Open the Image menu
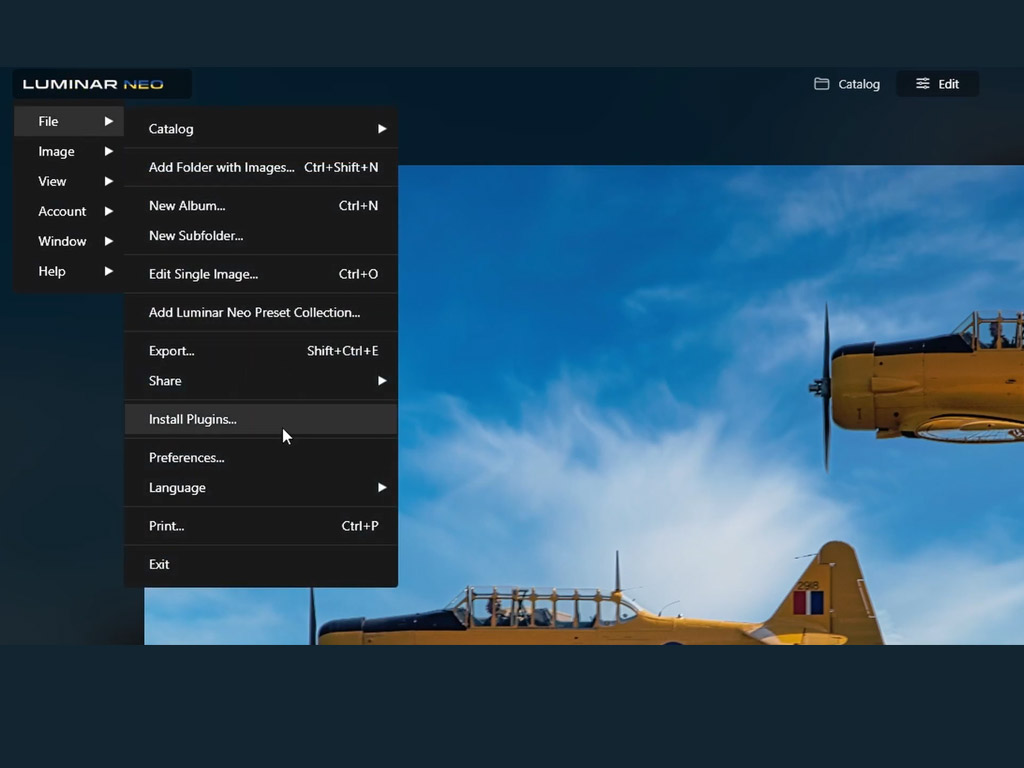The image size is (1024, 768). (57, 152)
